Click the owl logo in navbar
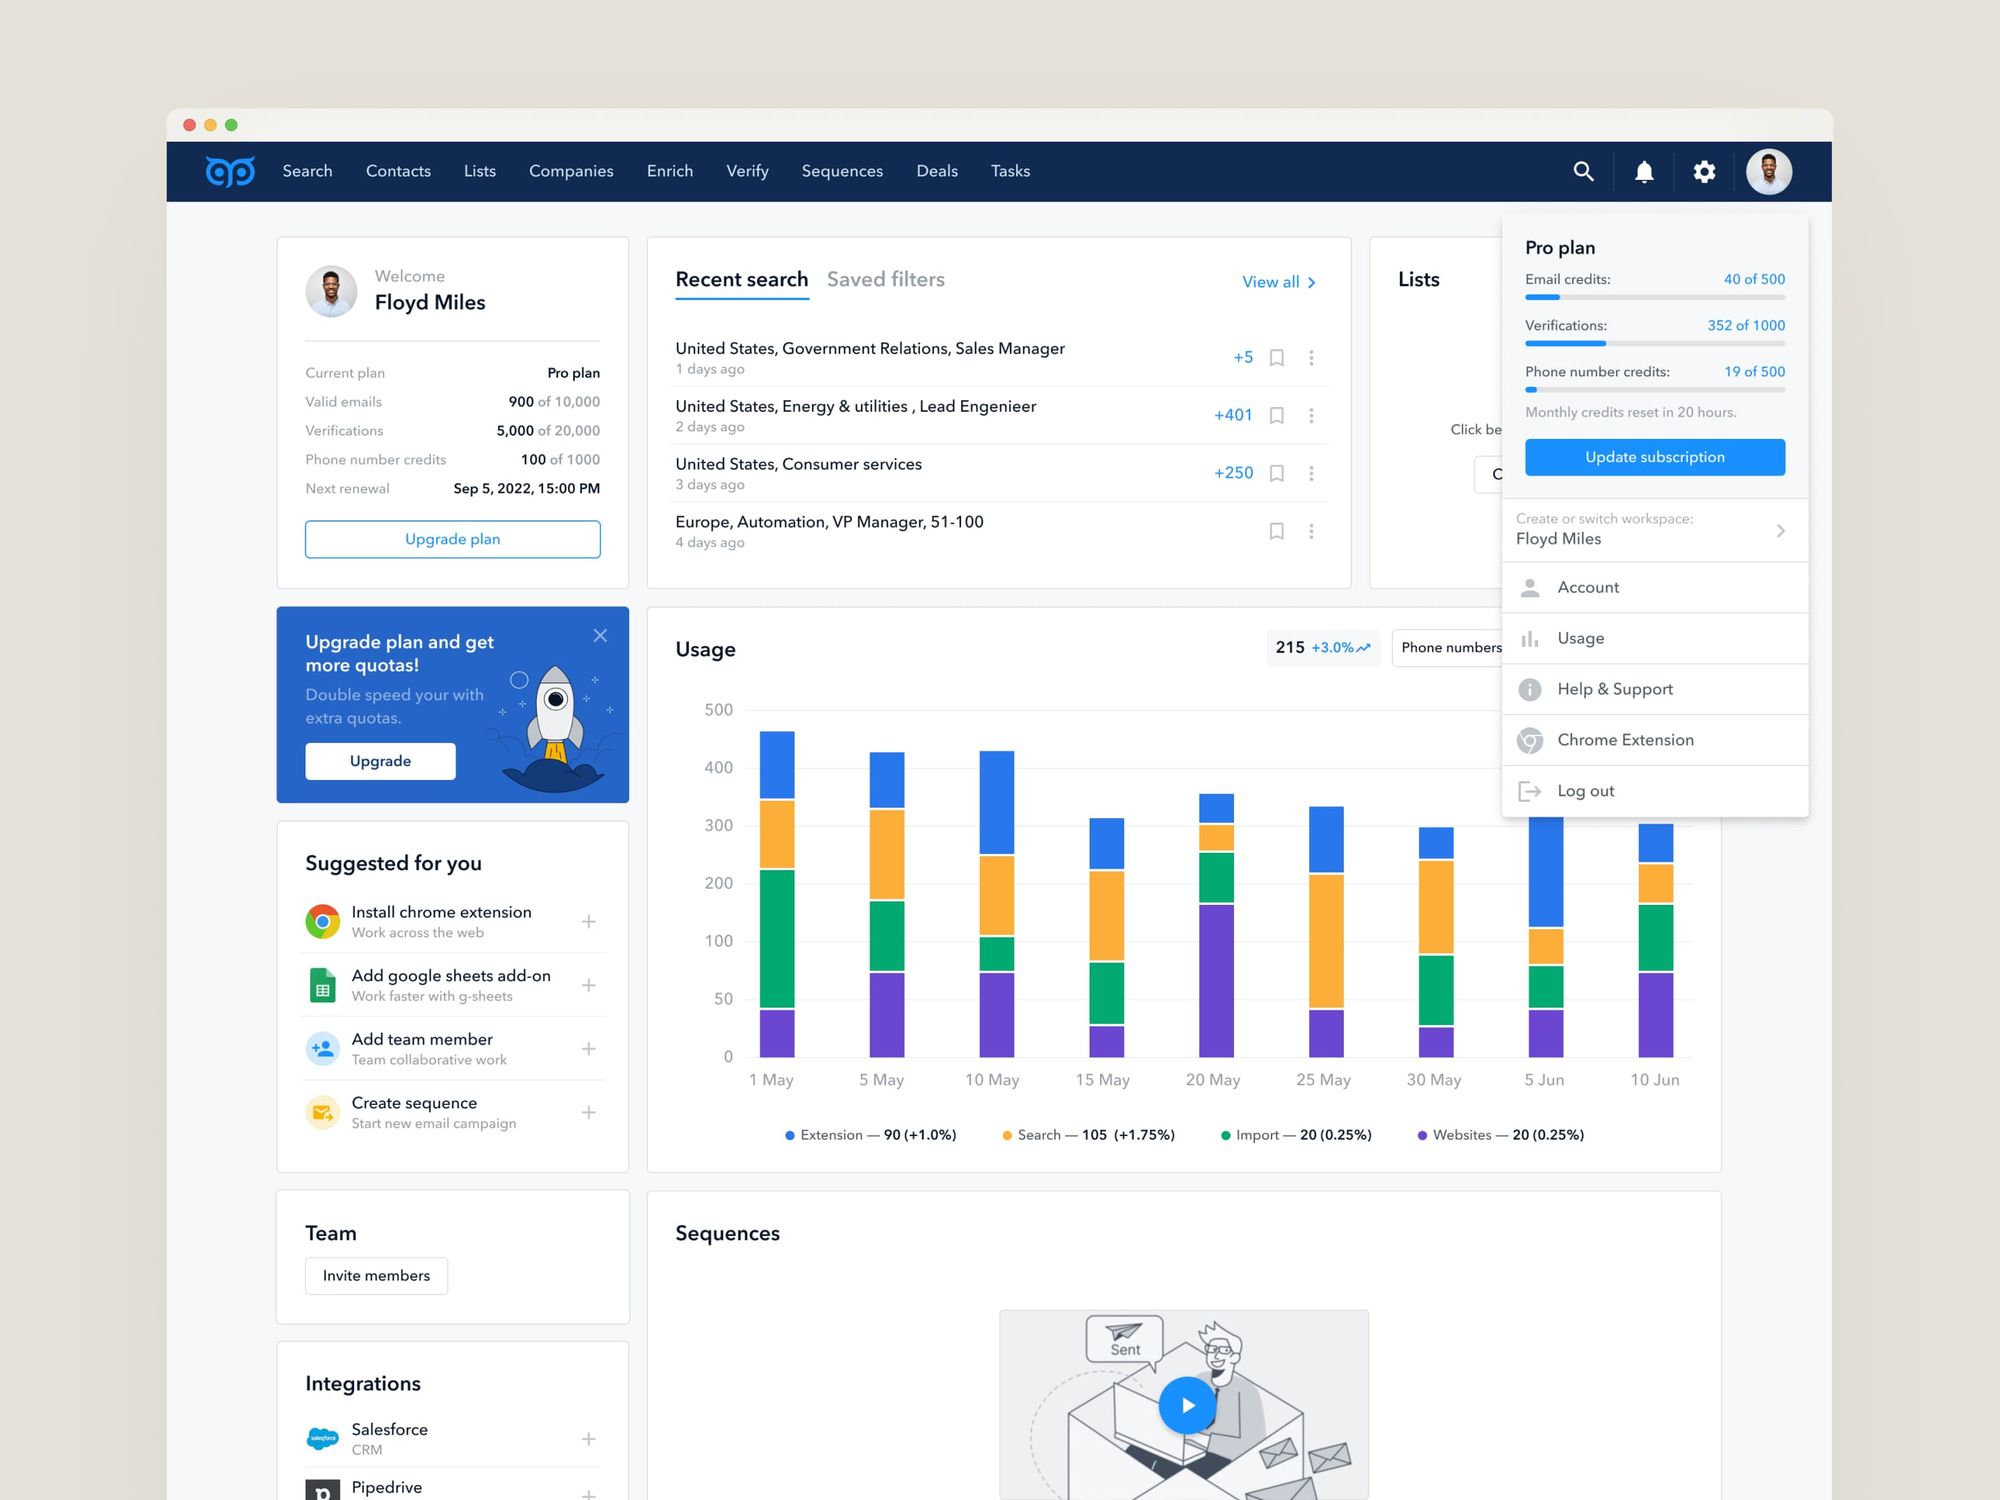The image size is (2000, 1500). [x=230, y=172]
